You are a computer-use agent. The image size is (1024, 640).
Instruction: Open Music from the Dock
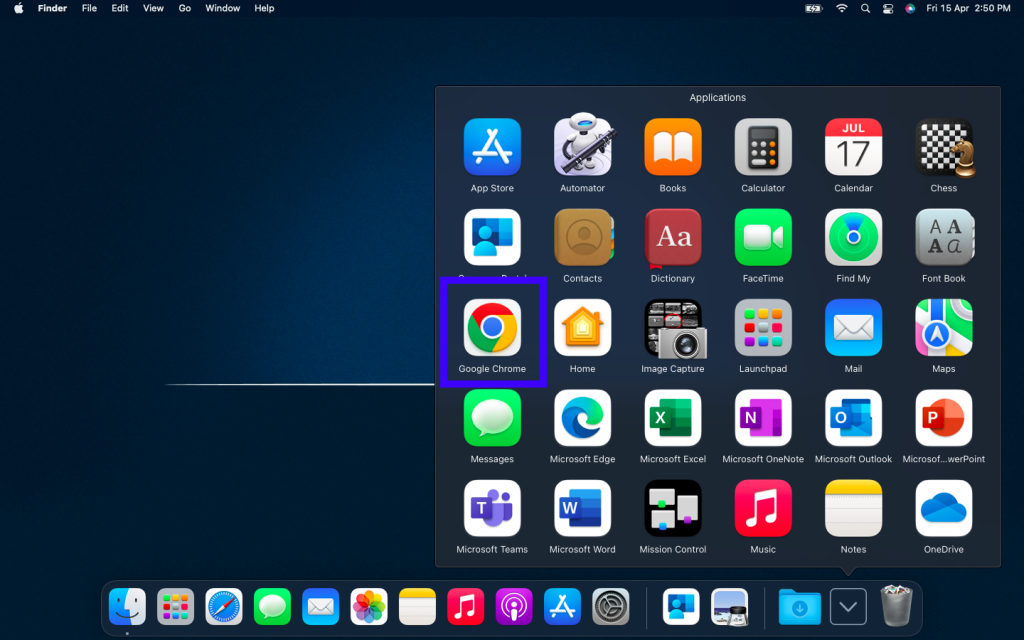point(466,606)
